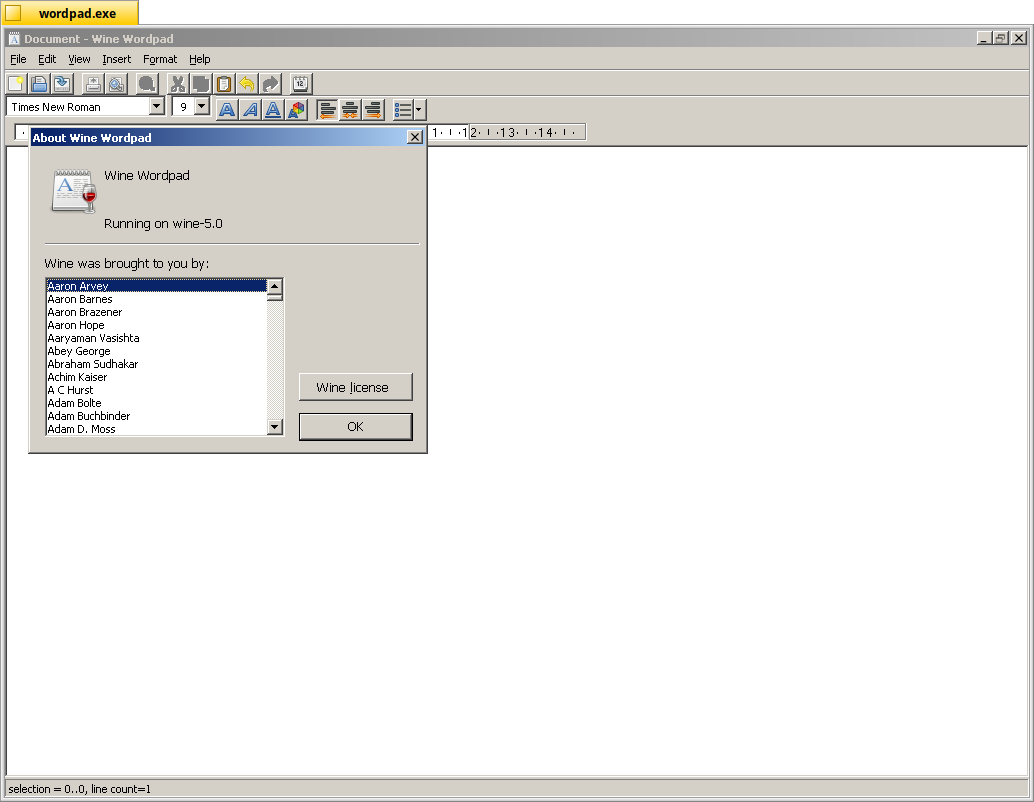
Task: Select Aaryaman Vasishta in the list
Action: click(x=156, y=338)
